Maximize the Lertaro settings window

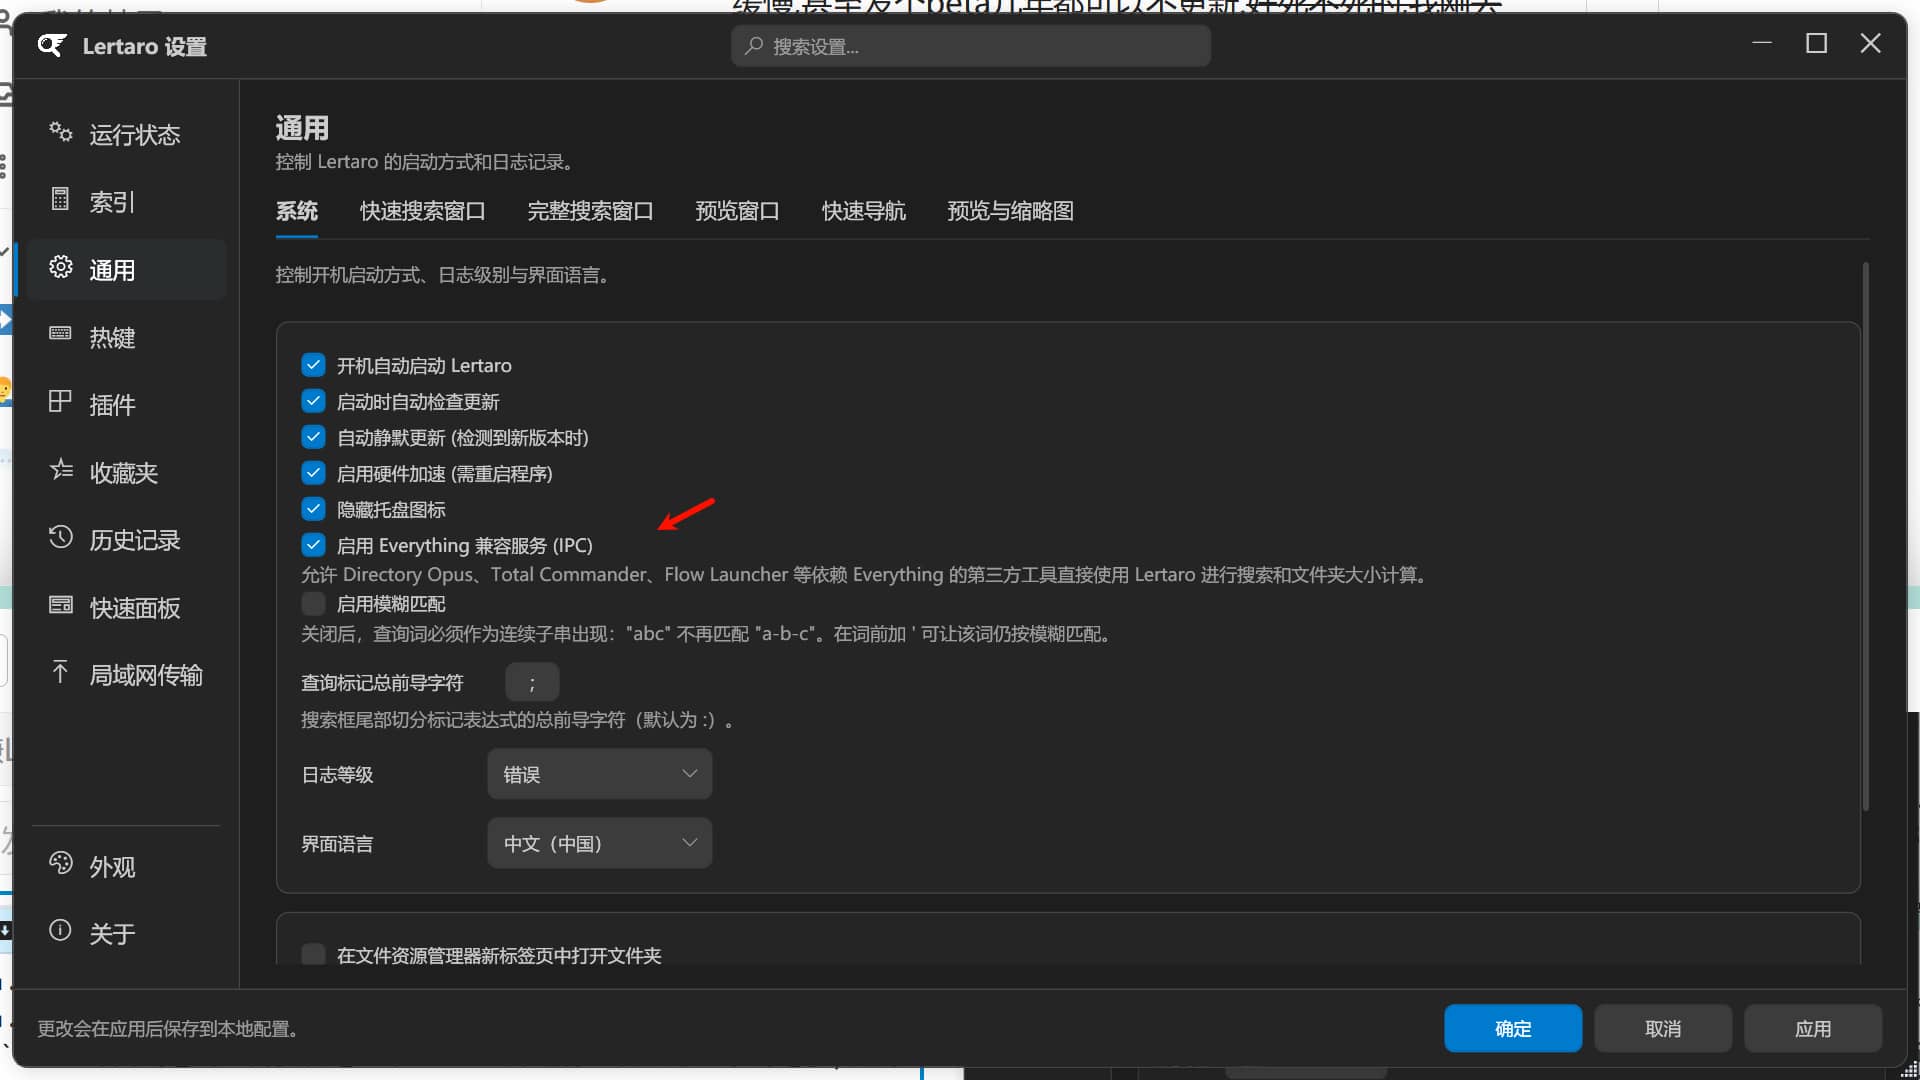1816,43
